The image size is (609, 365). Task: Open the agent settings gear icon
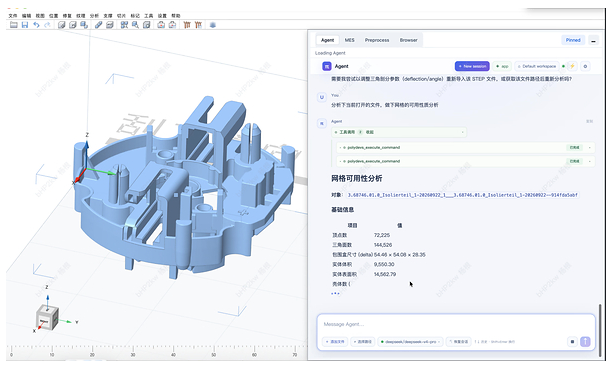tap(585, 66)
